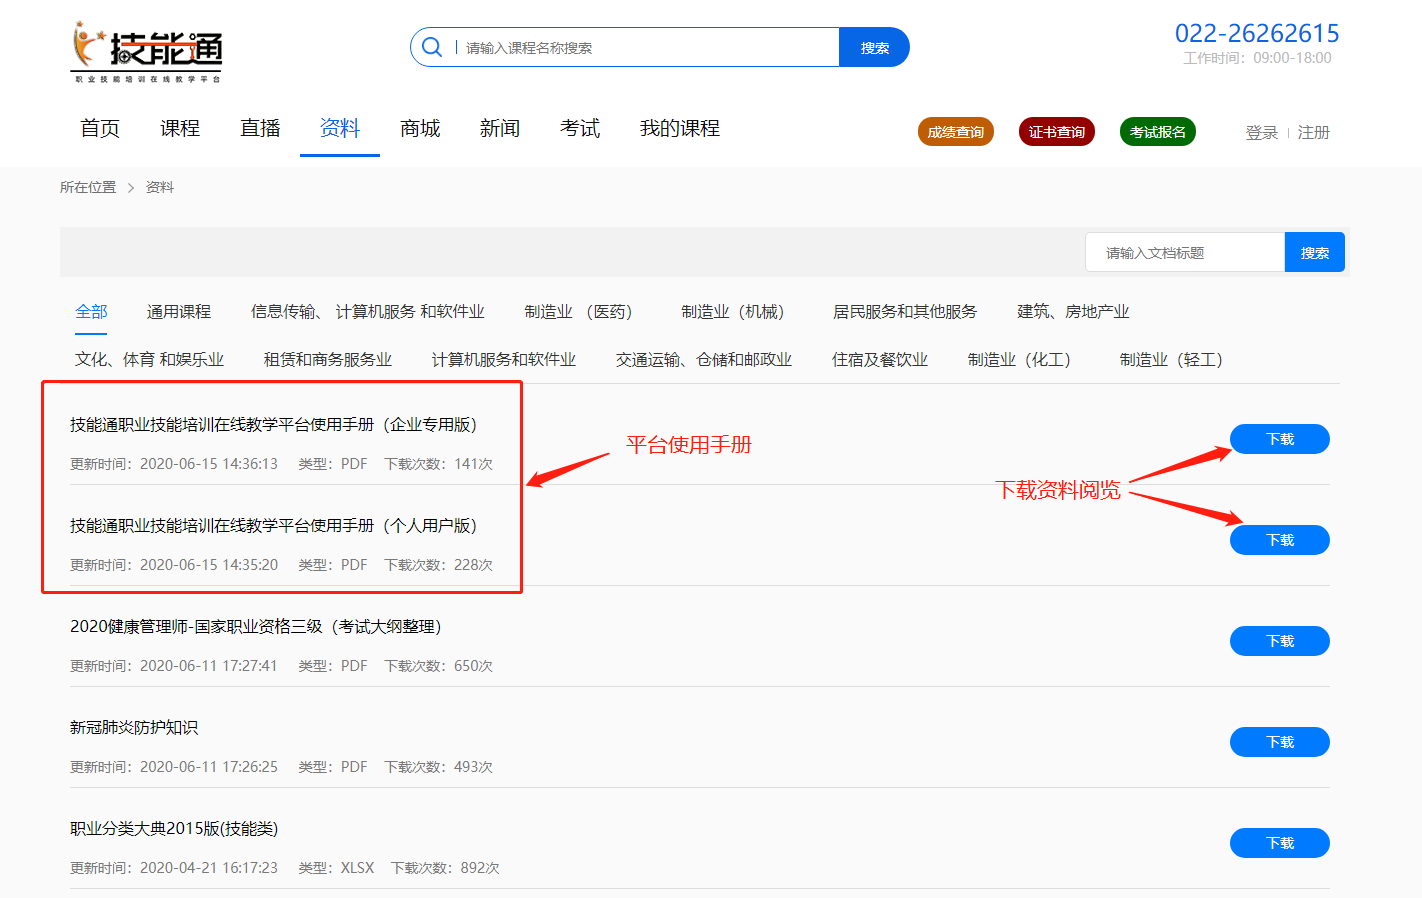Click the 技能通 site logo
This screenshot has width=1422, height=898.
(147, 51)
